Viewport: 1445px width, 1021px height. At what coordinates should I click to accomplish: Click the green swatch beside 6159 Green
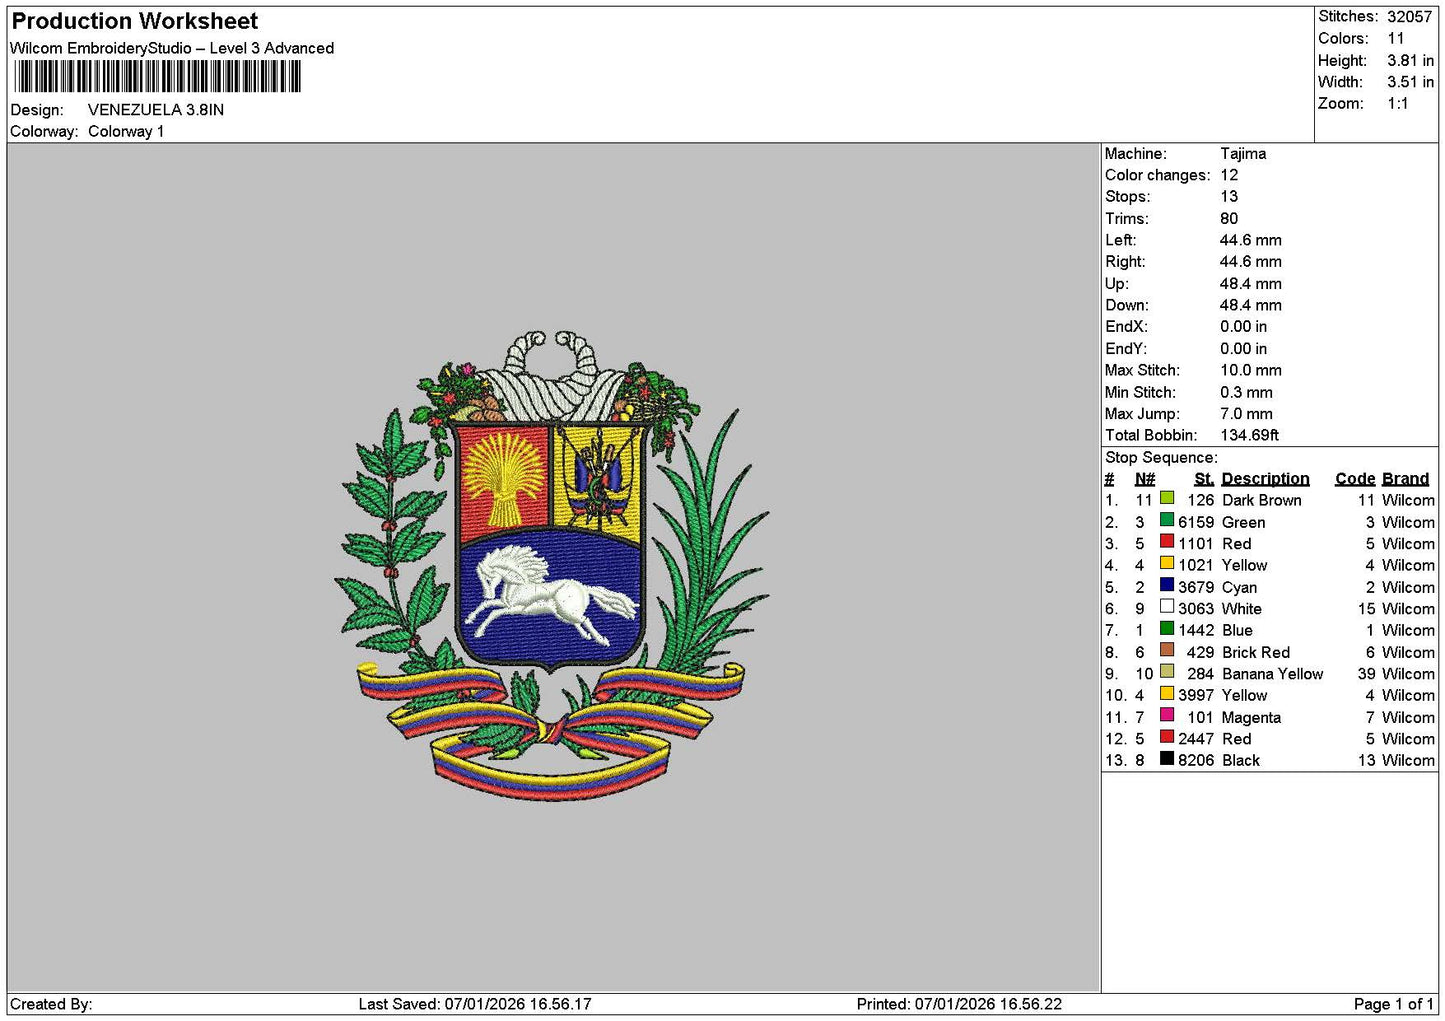coord(1167,520)
